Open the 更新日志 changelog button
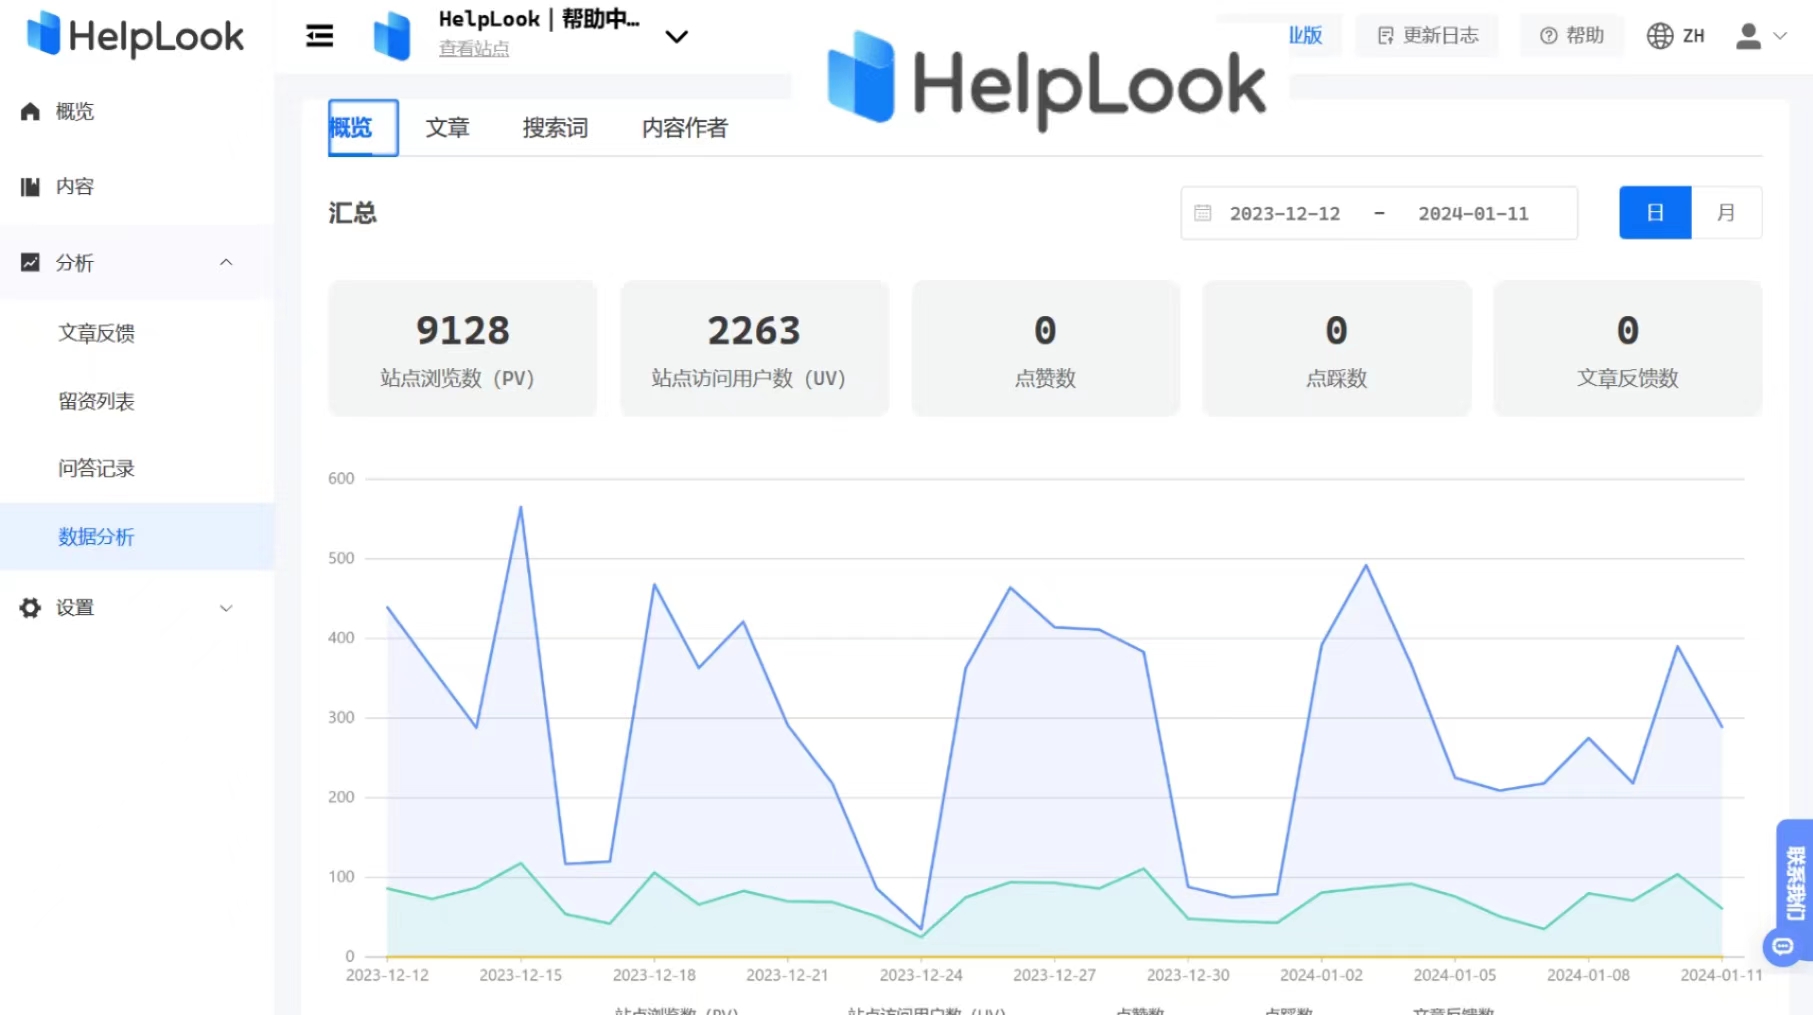This screenshot has width=1813, height=1015. 1427,36
